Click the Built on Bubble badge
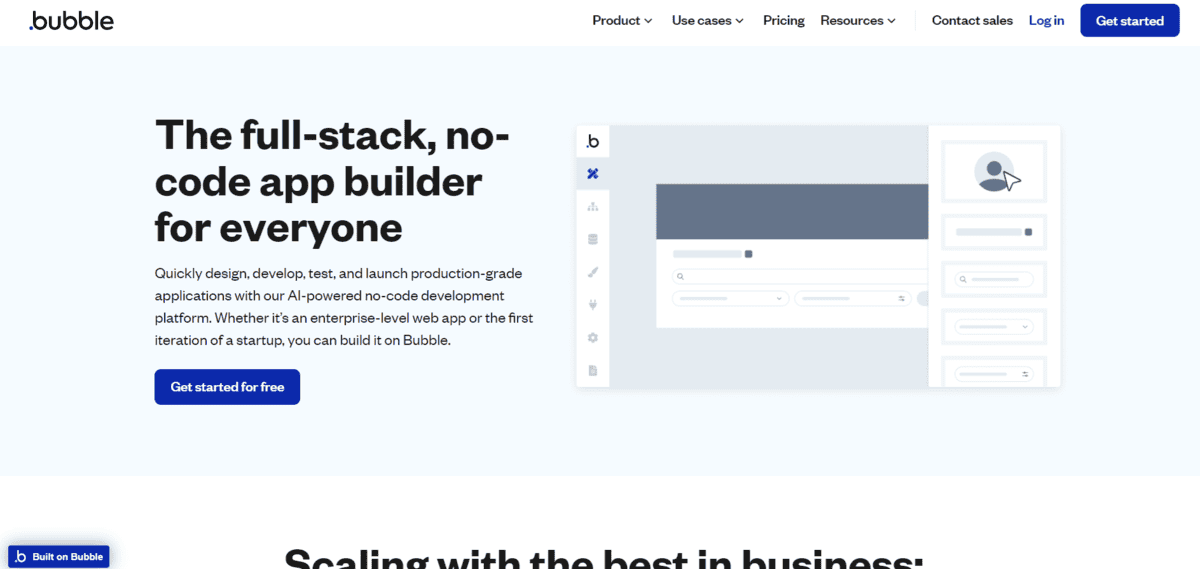This screenshot has height=569, width=1200. (x=59, y=556)
